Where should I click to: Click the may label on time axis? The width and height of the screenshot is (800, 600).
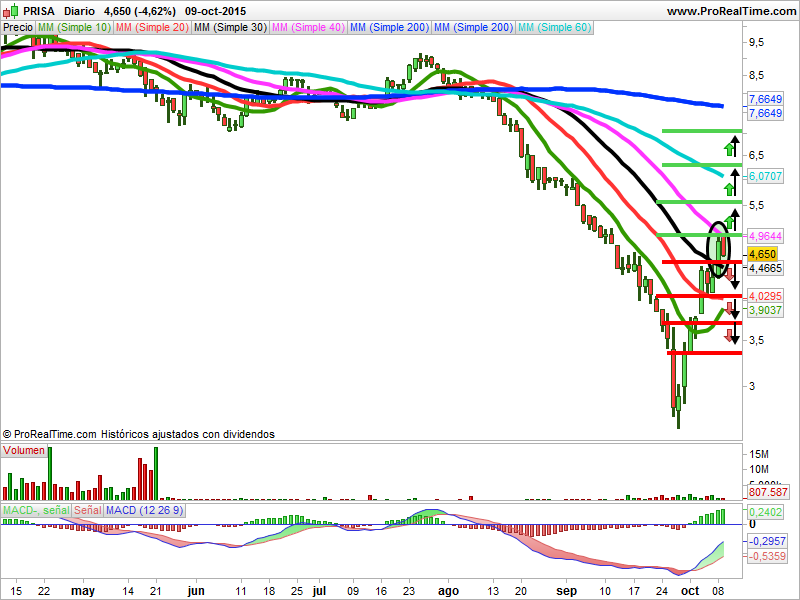click(83, 591)
